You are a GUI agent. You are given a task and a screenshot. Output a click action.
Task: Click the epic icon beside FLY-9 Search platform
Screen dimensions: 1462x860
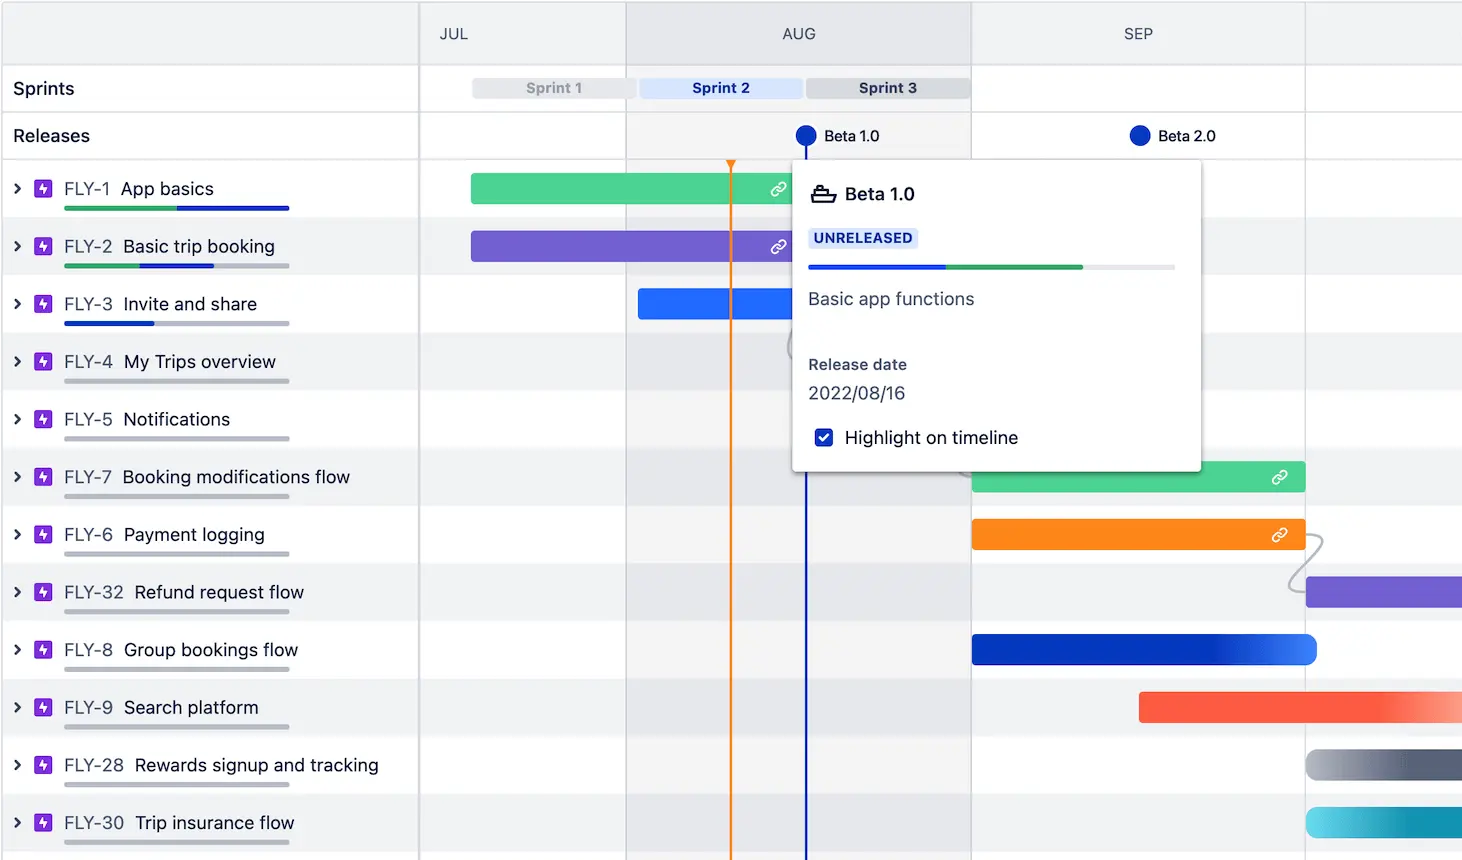click(43, 707)
